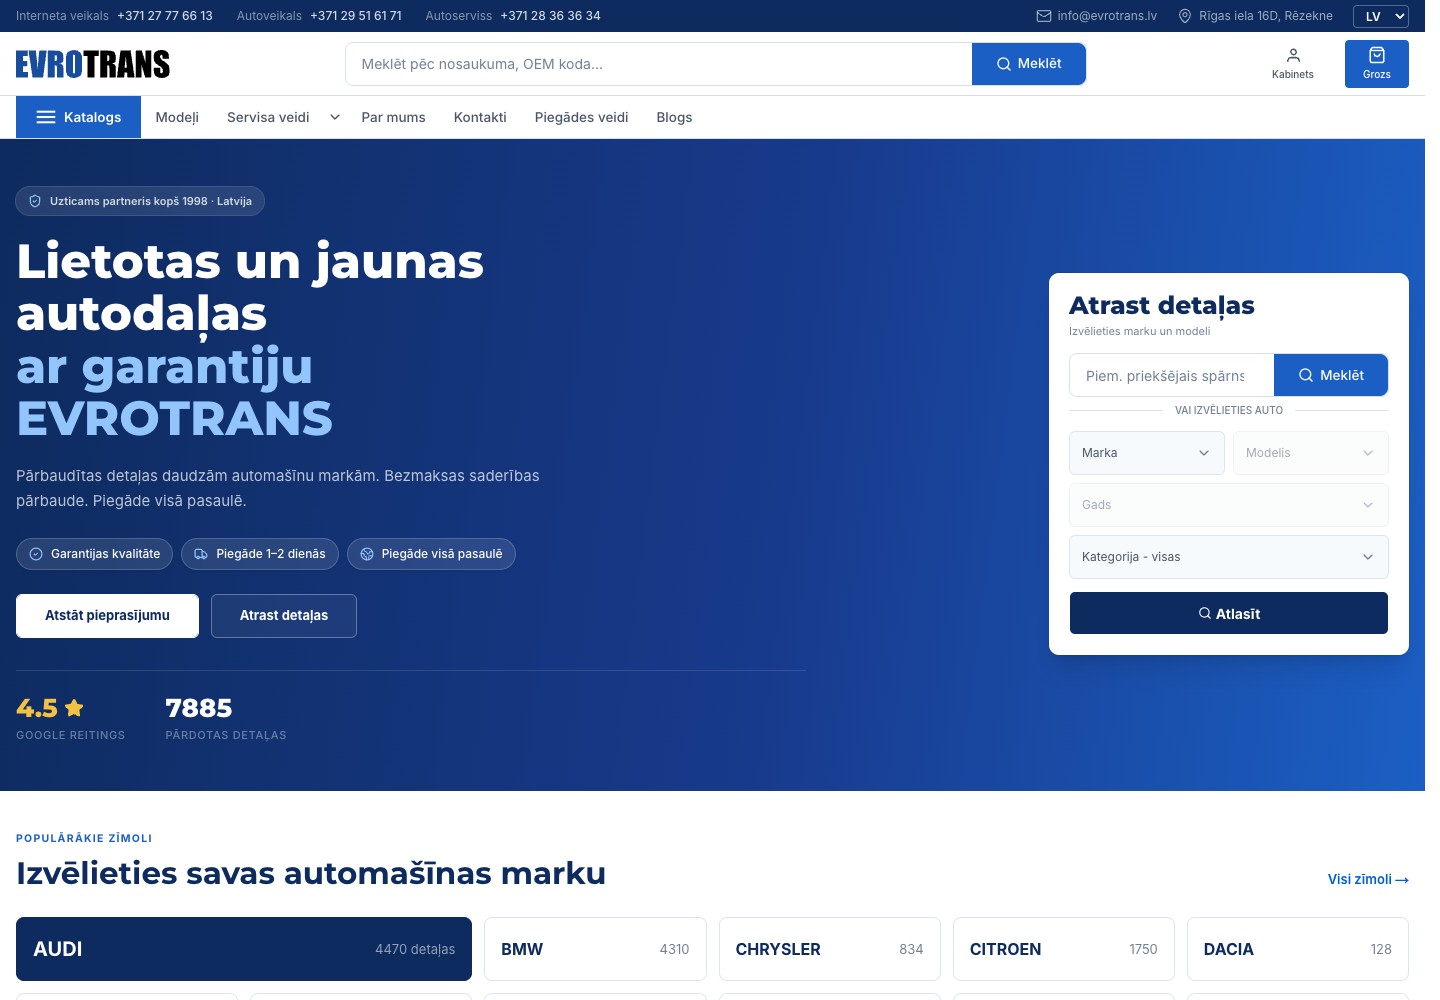
Task: Click Meklēt in the Atrast detaļas panel
Action: pyautogui.click(x=1331, y=375)
